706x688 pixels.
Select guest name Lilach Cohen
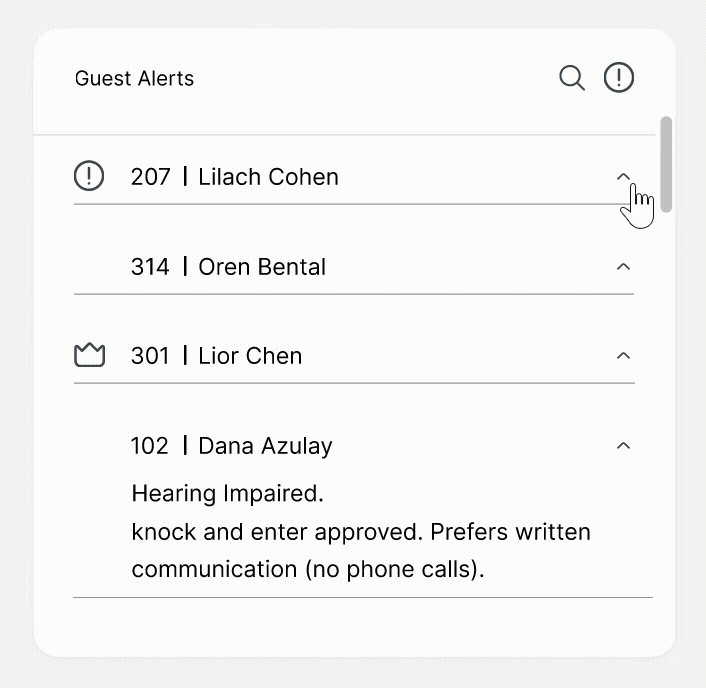tap(268, 177)
